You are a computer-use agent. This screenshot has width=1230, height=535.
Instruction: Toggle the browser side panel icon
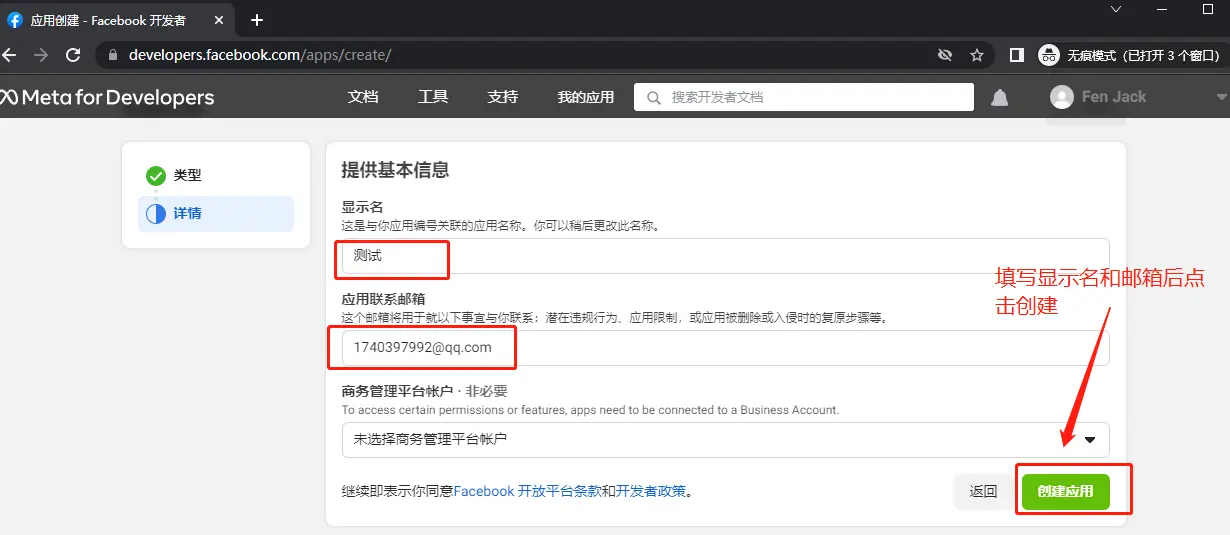(x=1017, y=55)
